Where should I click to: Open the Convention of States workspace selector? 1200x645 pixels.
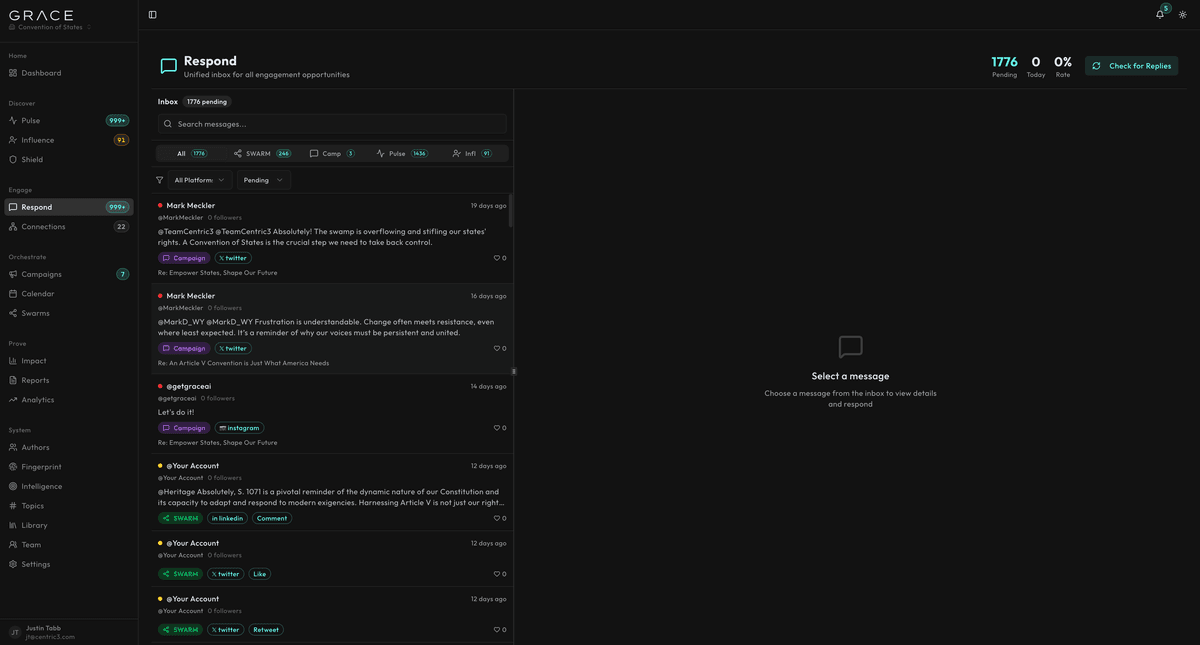pos(50,28)
